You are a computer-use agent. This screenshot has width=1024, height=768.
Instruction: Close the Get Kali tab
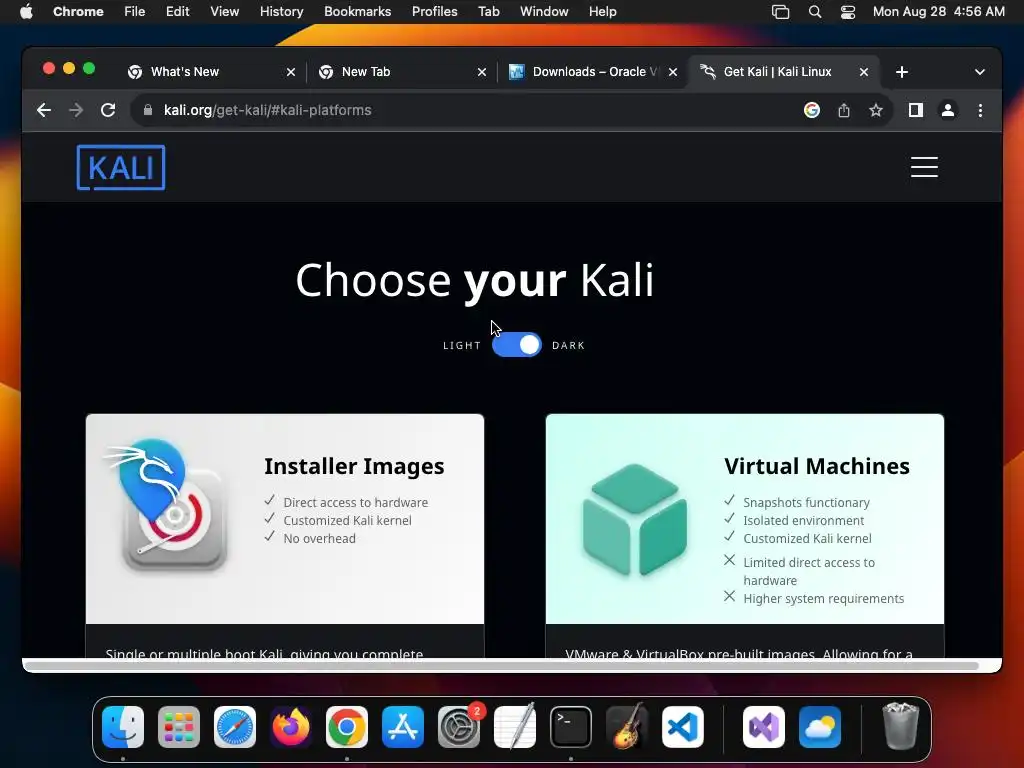pos(863,72)
